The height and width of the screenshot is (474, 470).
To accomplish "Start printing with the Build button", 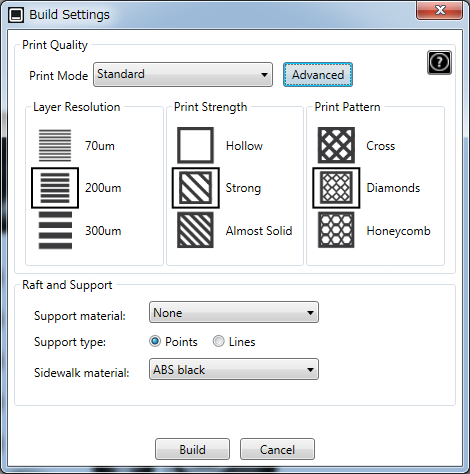I will tap(192, 449).
